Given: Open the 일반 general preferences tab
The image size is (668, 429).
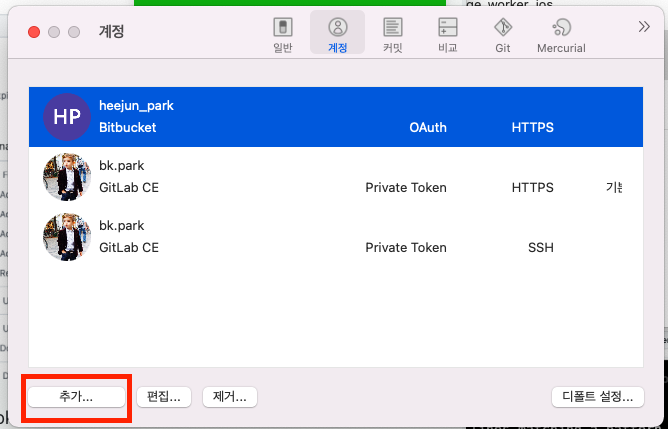Looking at the screenshot, I should (282, 35).
